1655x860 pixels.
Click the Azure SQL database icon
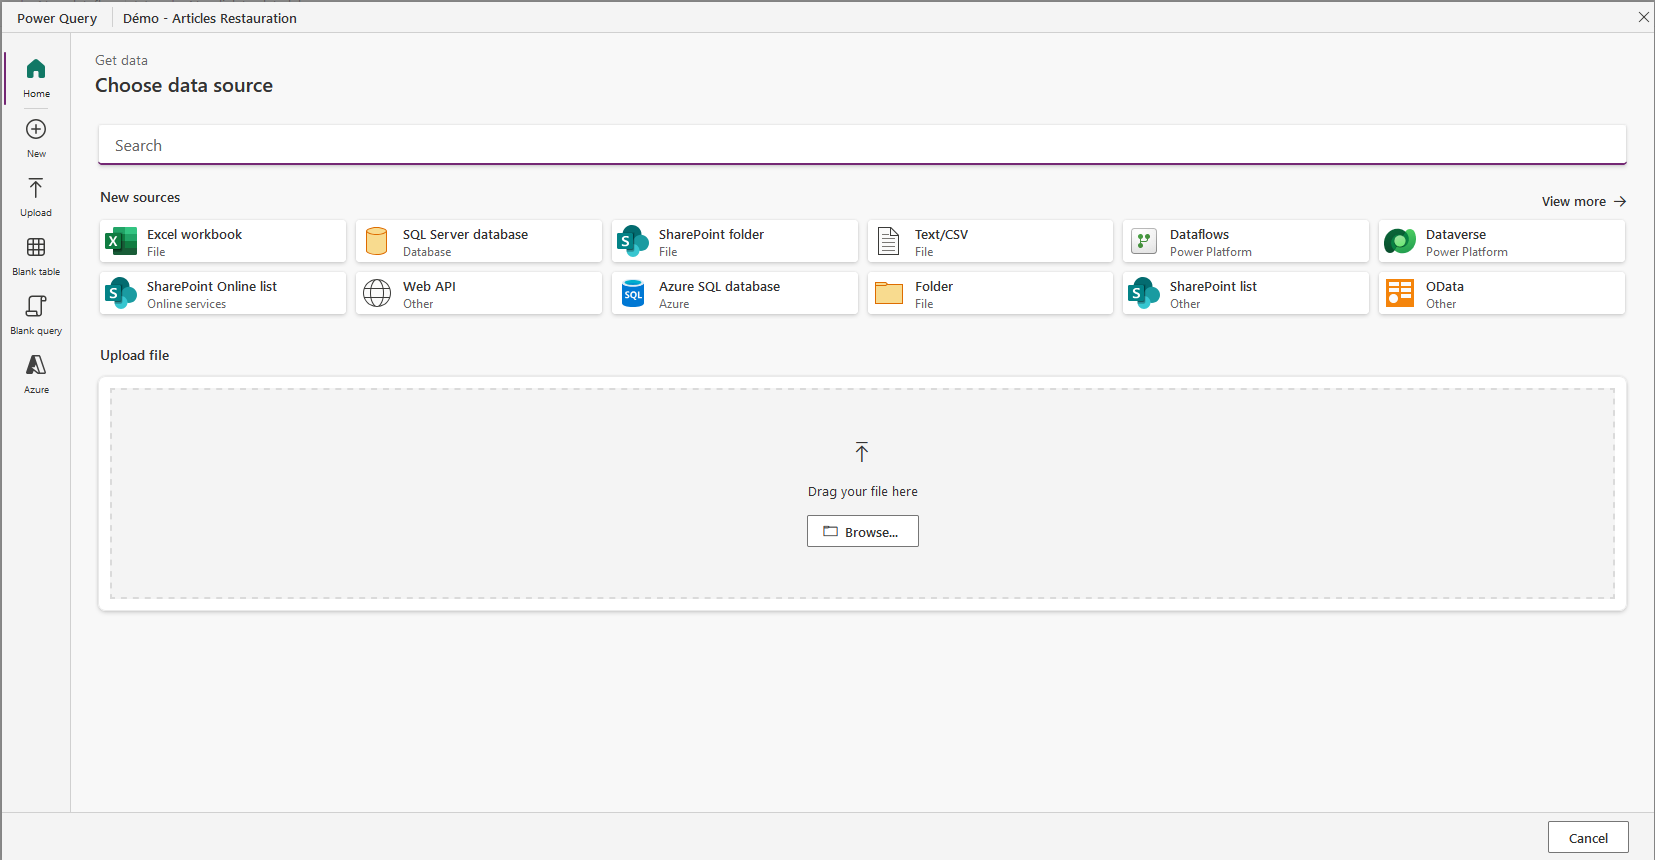(633, 293)
